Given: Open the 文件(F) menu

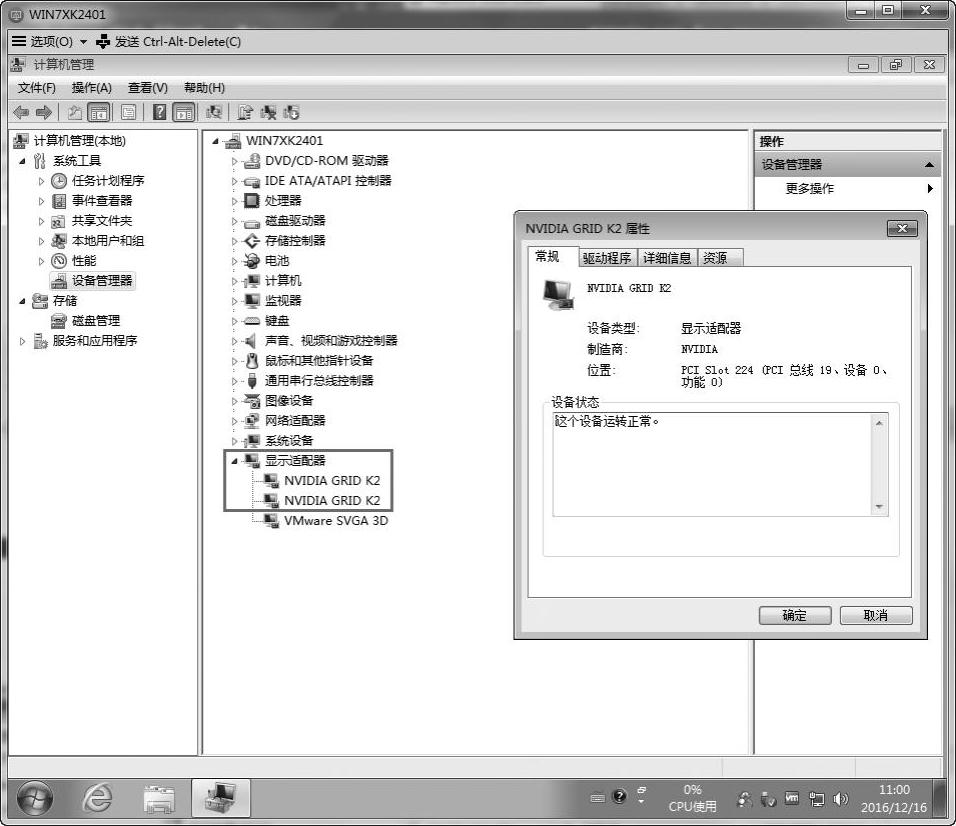Looking at the screenshot, I should [37, 88].
